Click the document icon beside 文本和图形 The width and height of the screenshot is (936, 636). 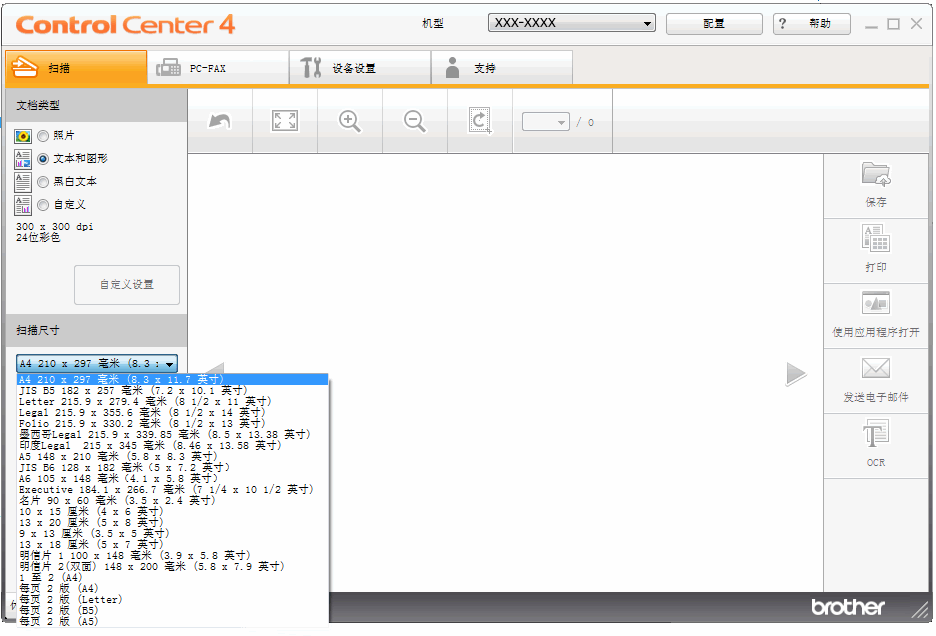23,159
